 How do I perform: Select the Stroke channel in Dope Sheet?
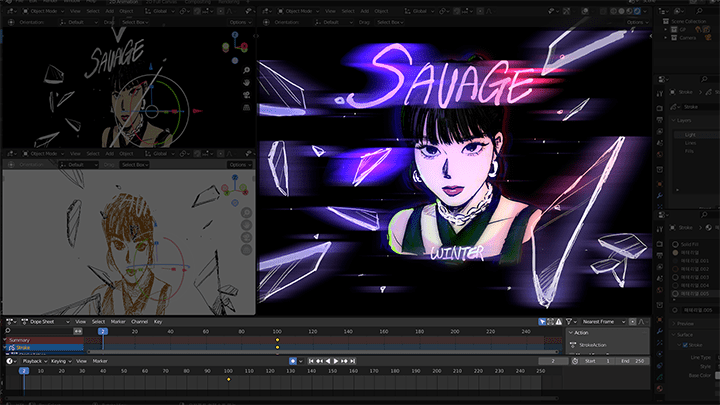(x=44, y=348)
